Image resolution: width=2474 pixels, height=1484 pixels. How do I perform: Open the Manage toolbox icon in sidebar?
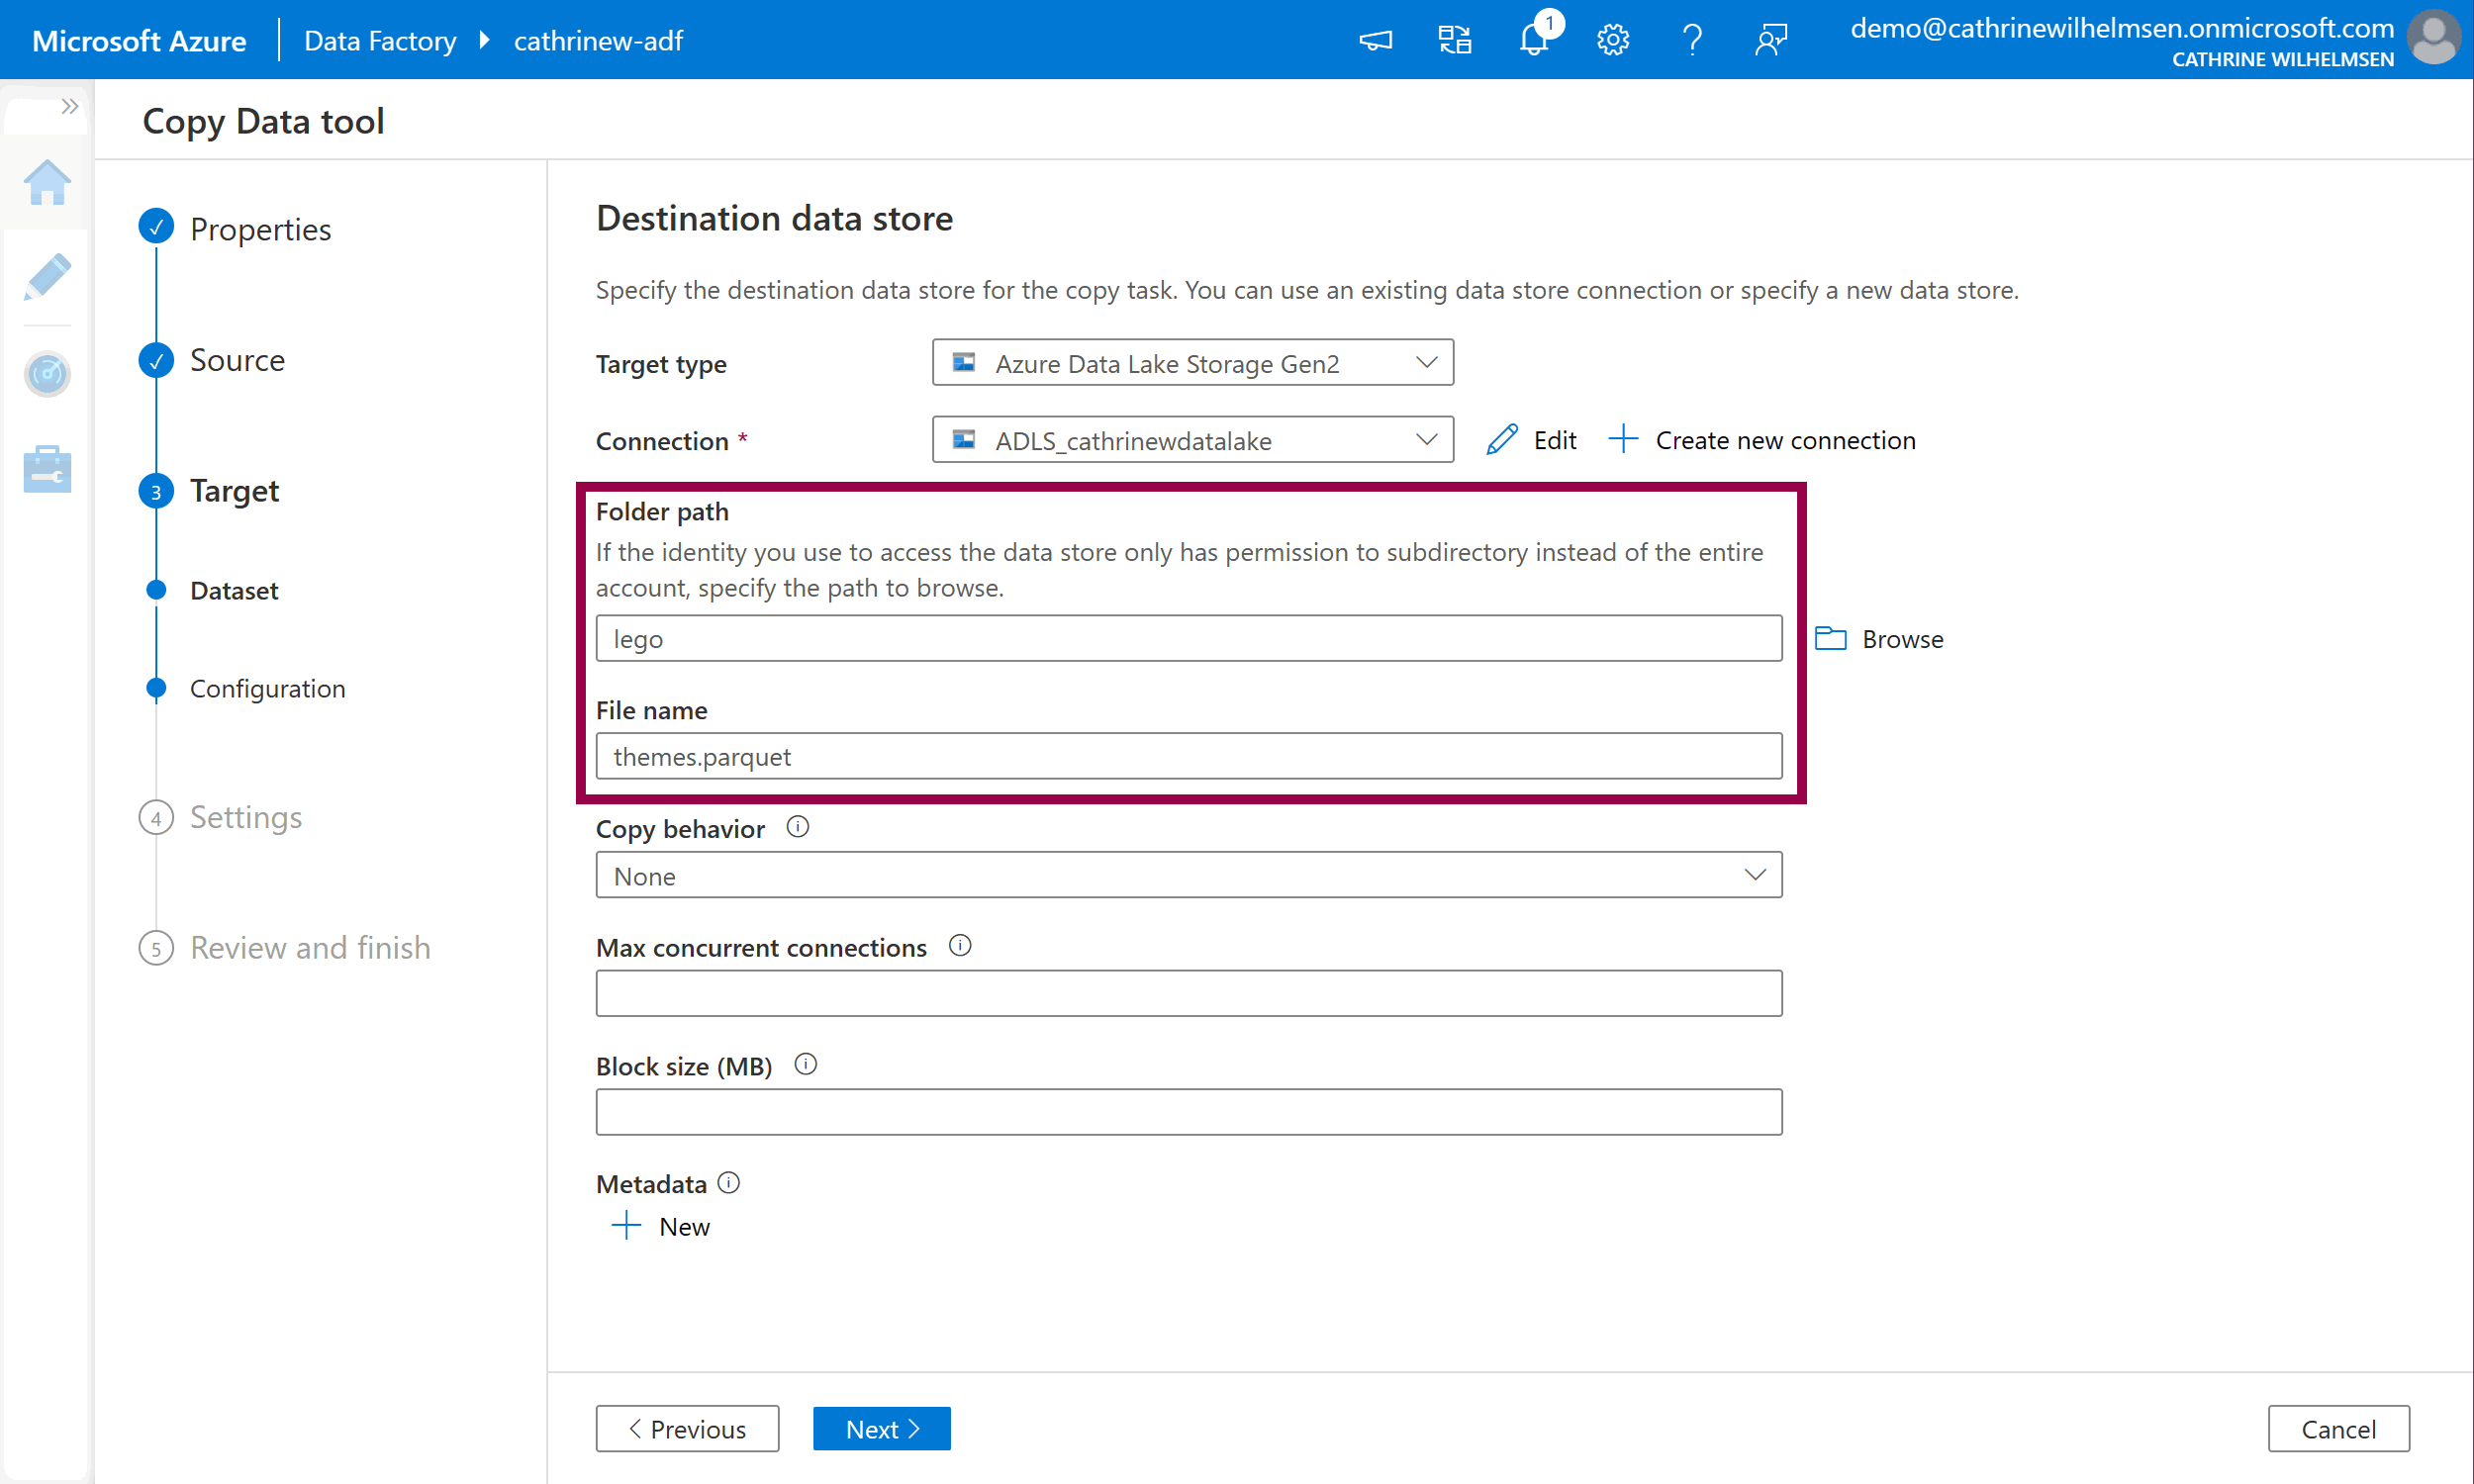coord(47,468)
